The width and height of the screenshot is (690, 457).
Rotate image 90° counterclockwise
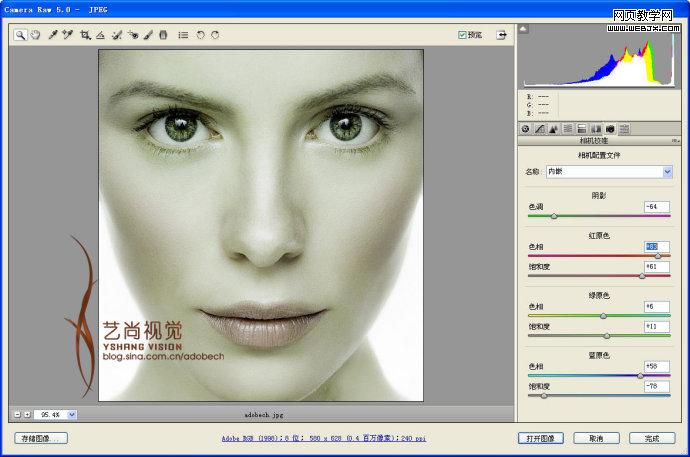coord(200,35)
